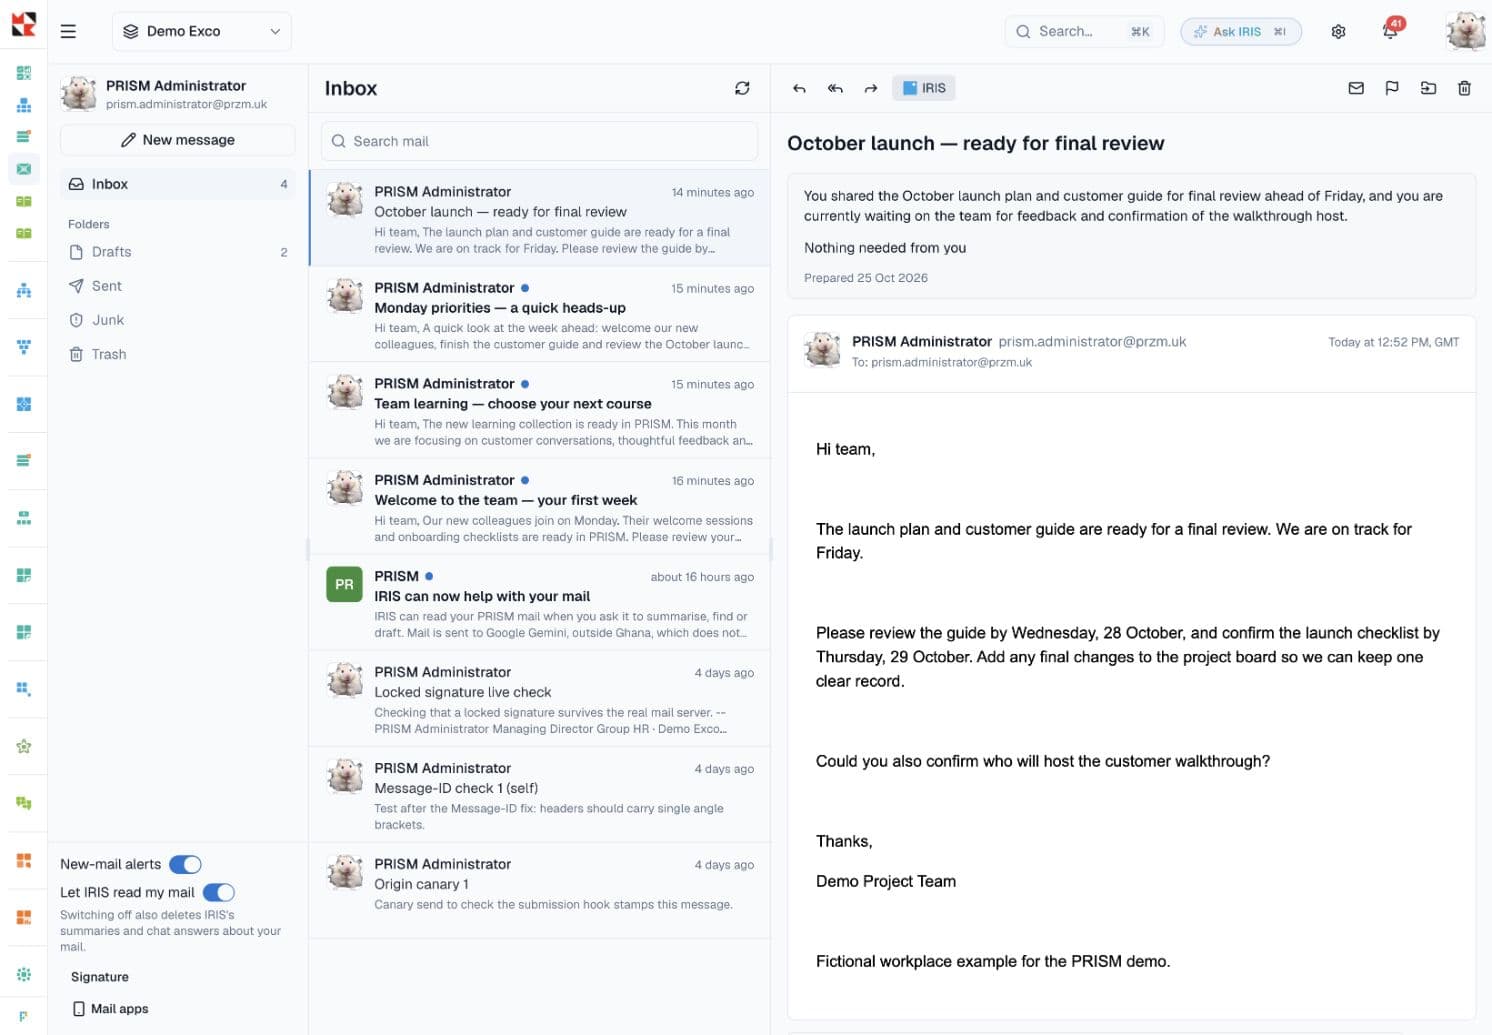Open IRIS can now help with your mail

click(539, 602)
